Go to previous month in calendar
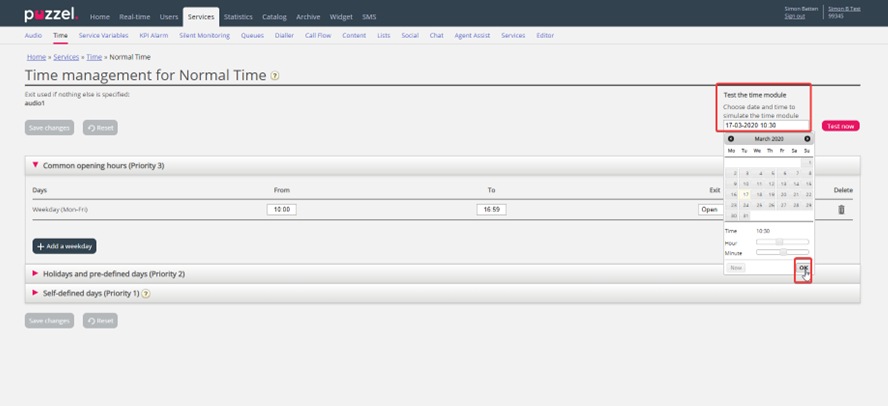888x406 pixels. pyautogui.click(x=731, y=139)
